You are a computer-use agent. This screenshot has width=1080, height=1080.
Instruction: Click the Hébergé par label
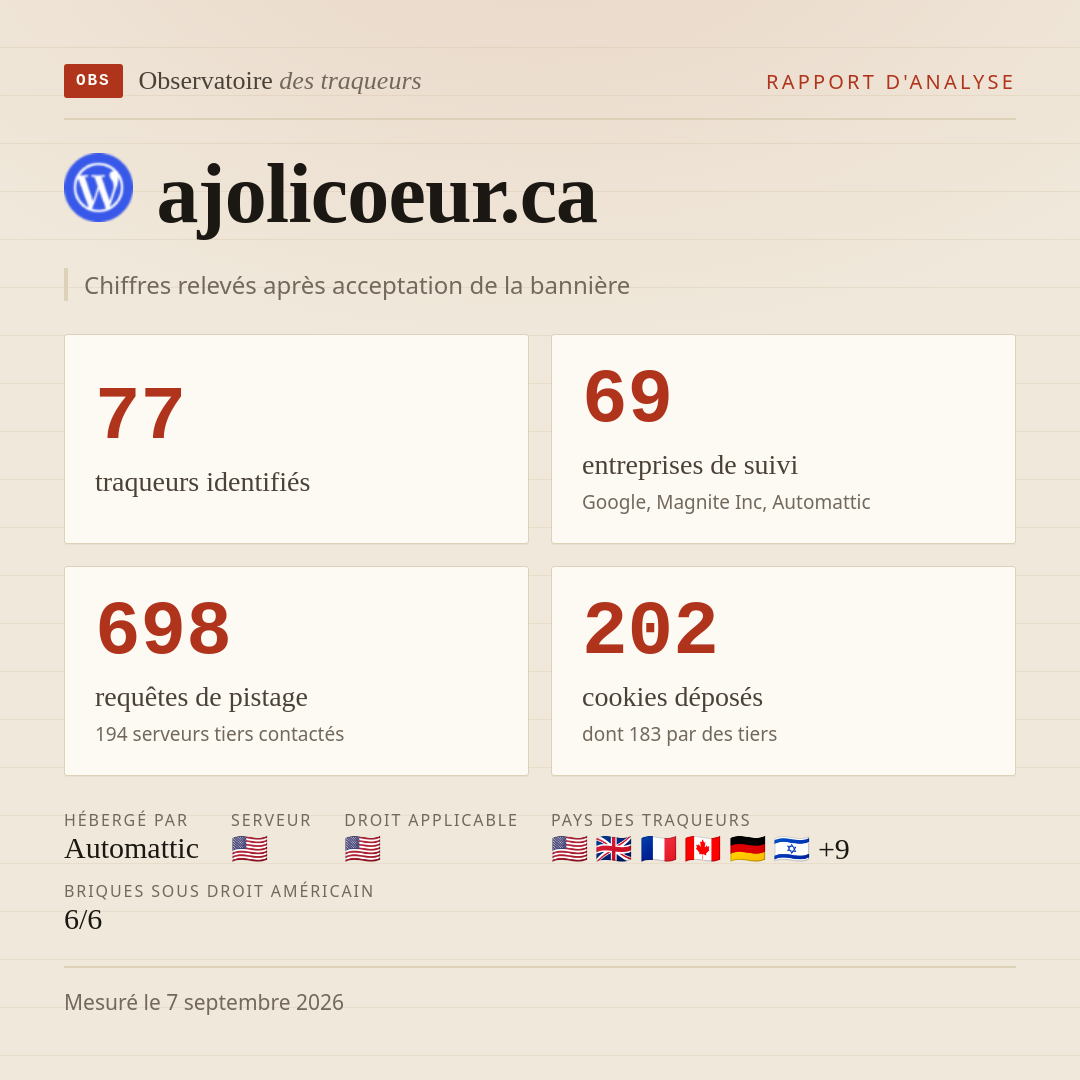[126, 820]
